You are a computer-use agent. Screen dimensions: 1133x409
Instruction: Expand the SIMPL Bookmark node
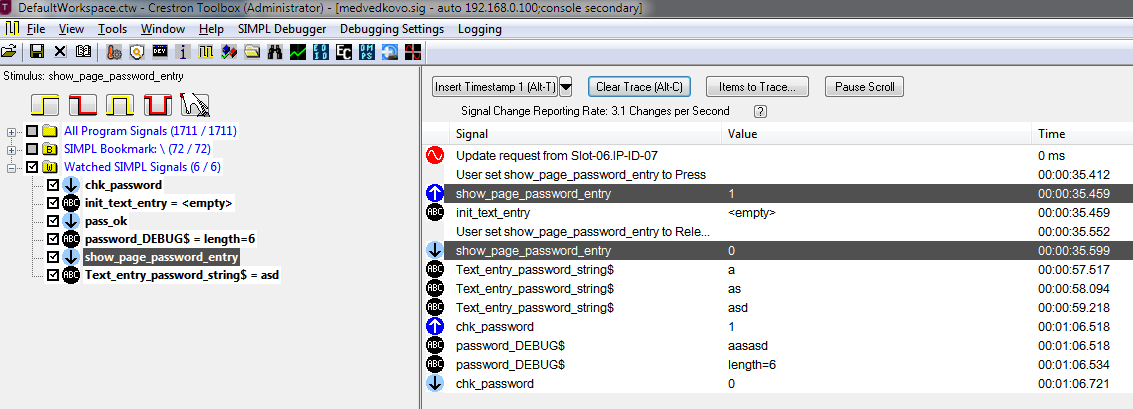(x=11, y=150)
